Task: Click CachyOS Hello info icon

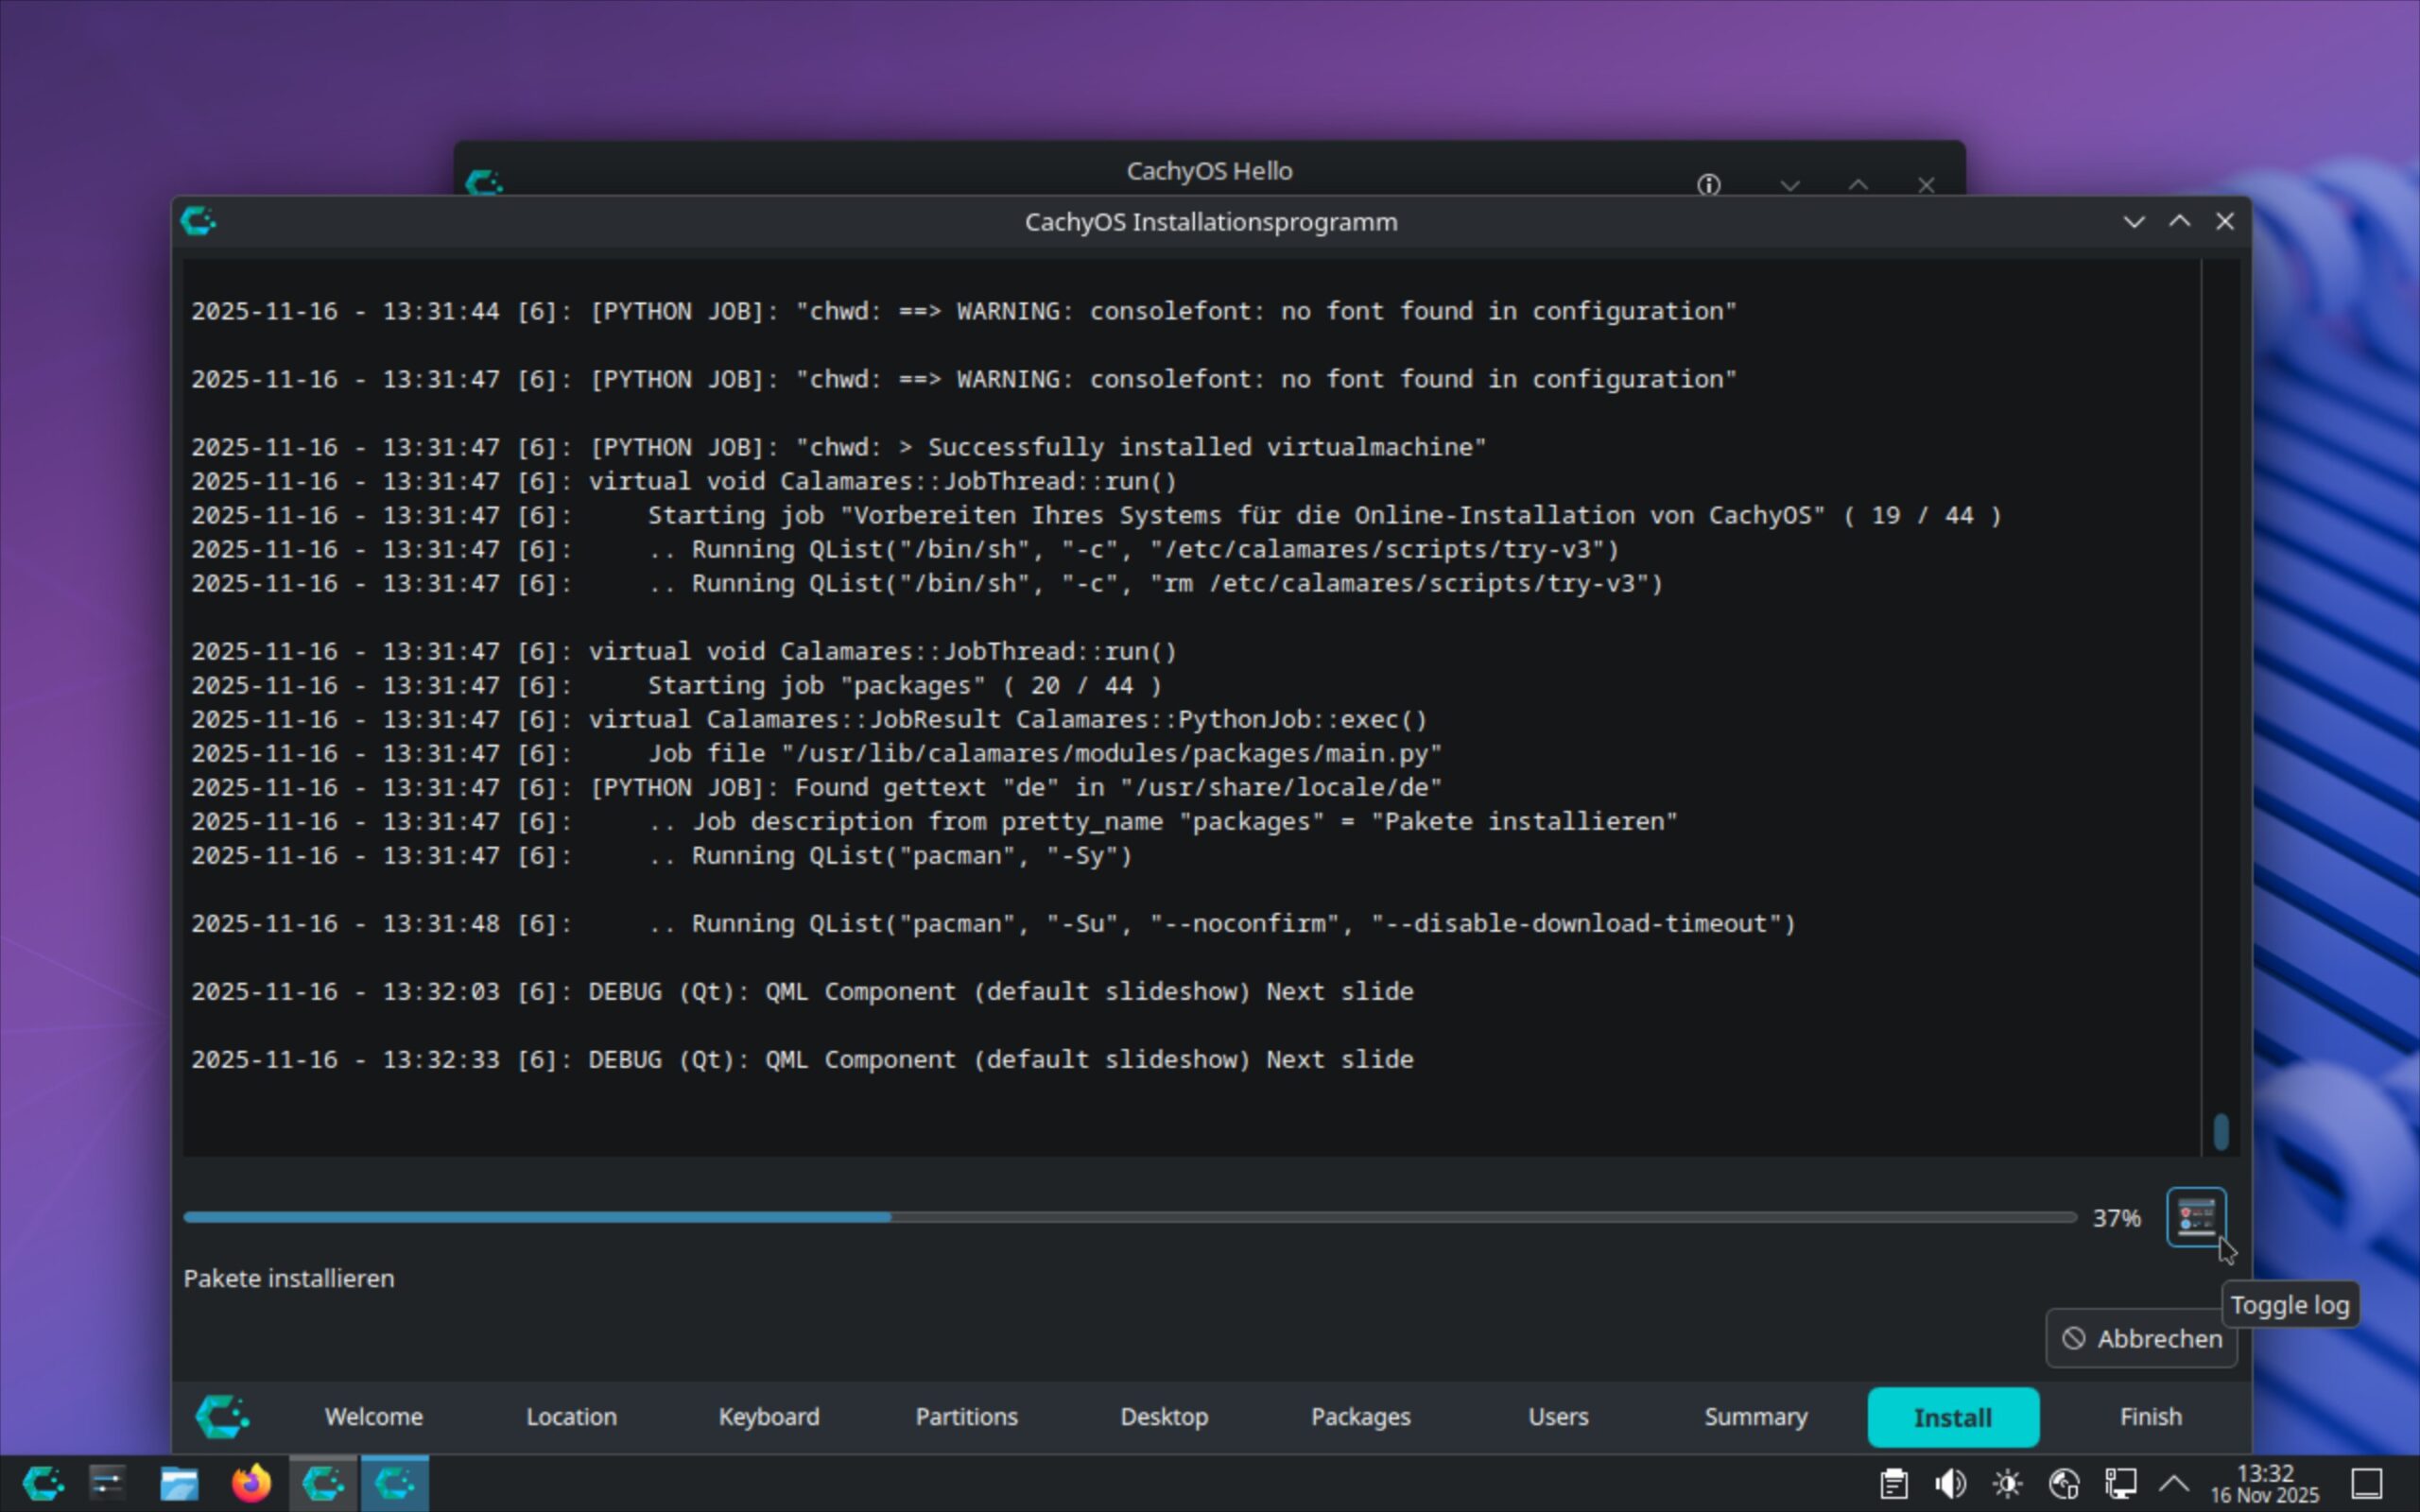Action: pyautogui.click(x=1709, y=185)
